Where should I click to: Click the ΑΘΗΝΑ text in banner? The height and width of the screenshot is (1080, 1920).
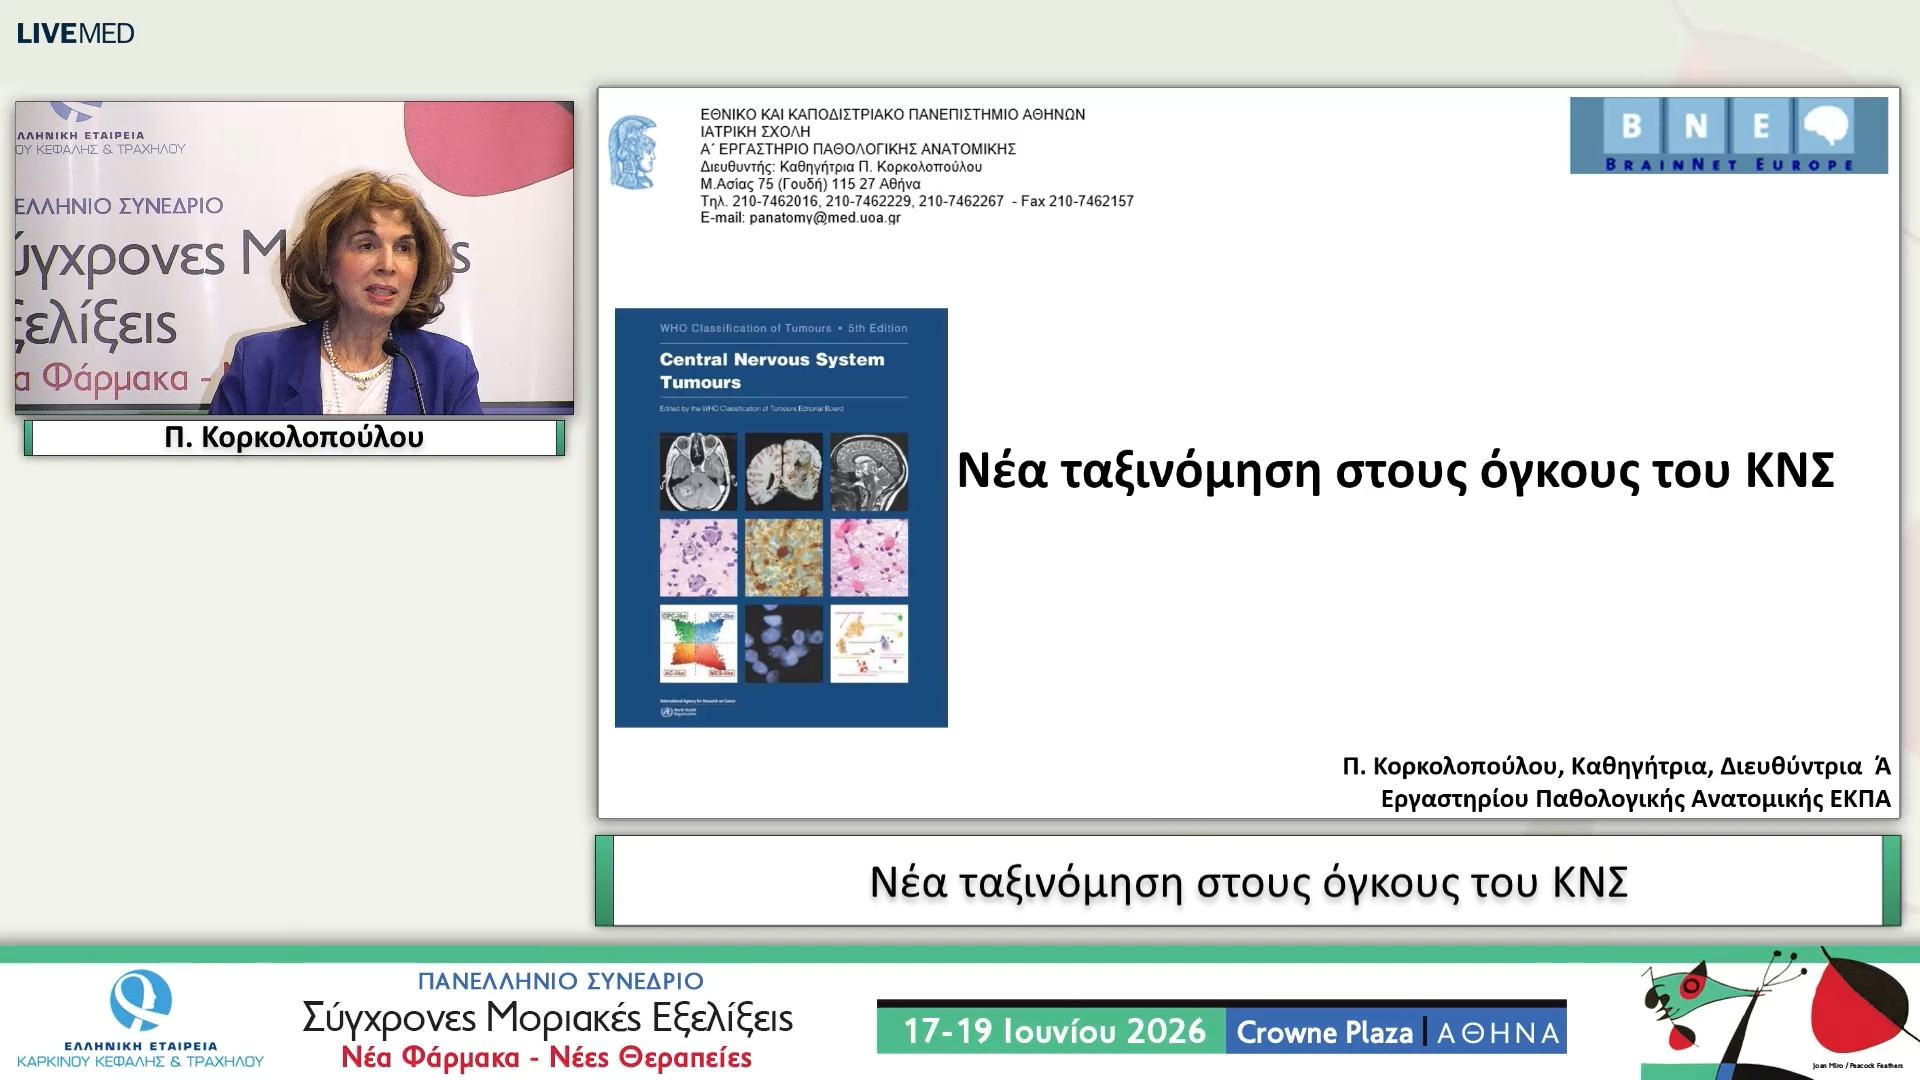tap(1498, 1033)
